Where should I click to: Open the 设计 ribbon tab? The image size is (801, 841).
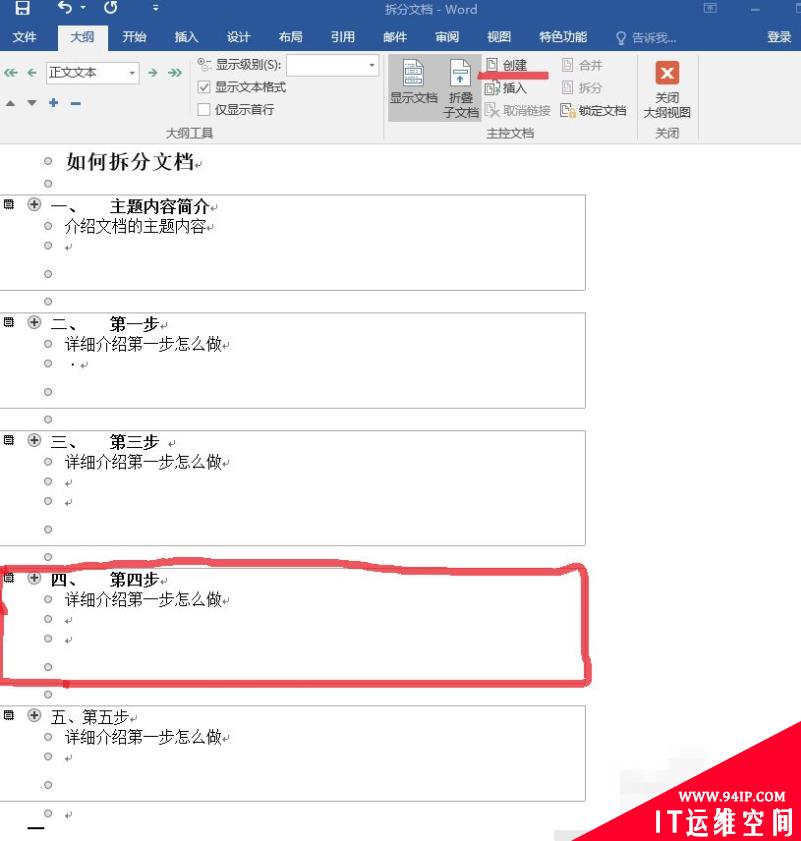pyautogui.click(x=238, y=37)
